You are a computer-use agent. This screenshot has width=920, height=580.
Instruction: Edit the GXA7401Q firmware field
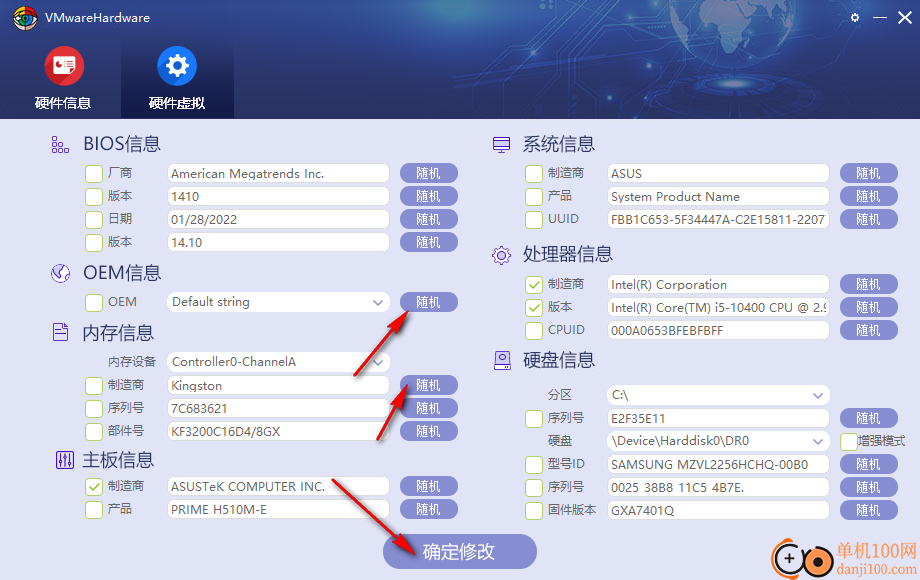pyautogui.click(x=718, y=510)
